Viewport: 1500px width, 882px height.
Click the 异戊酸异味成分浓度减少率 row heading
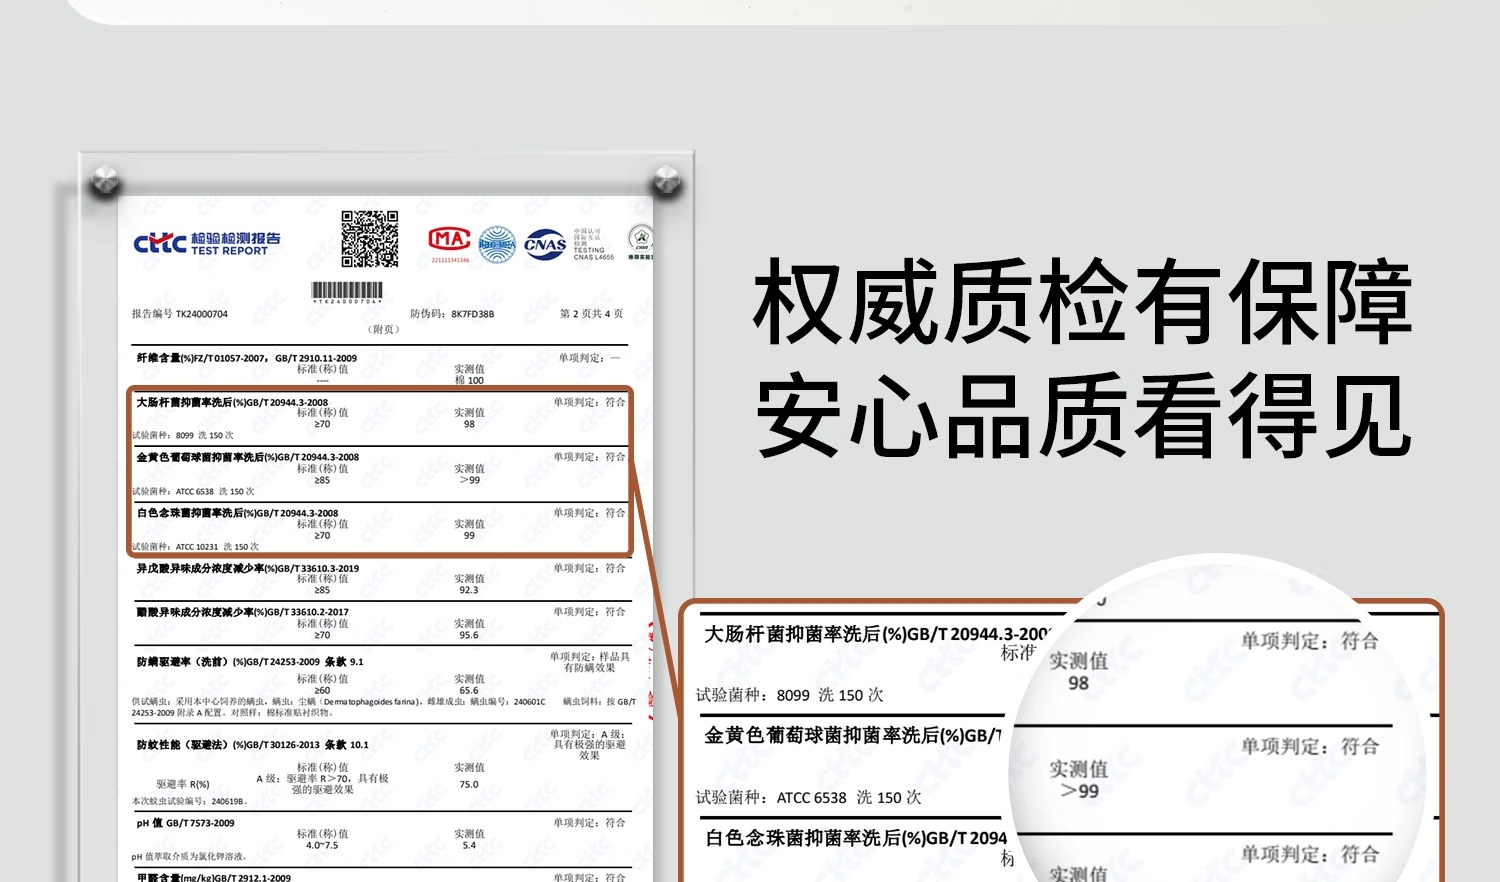coord(248,568)
